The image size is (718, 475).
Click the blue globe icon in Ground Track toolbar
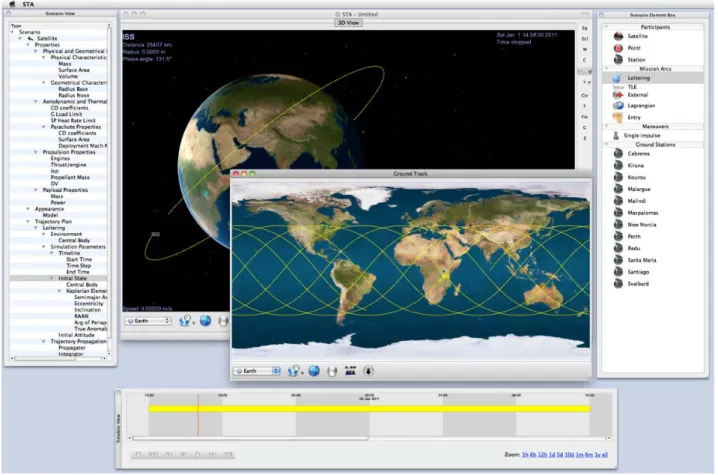(x=314, y=371)
